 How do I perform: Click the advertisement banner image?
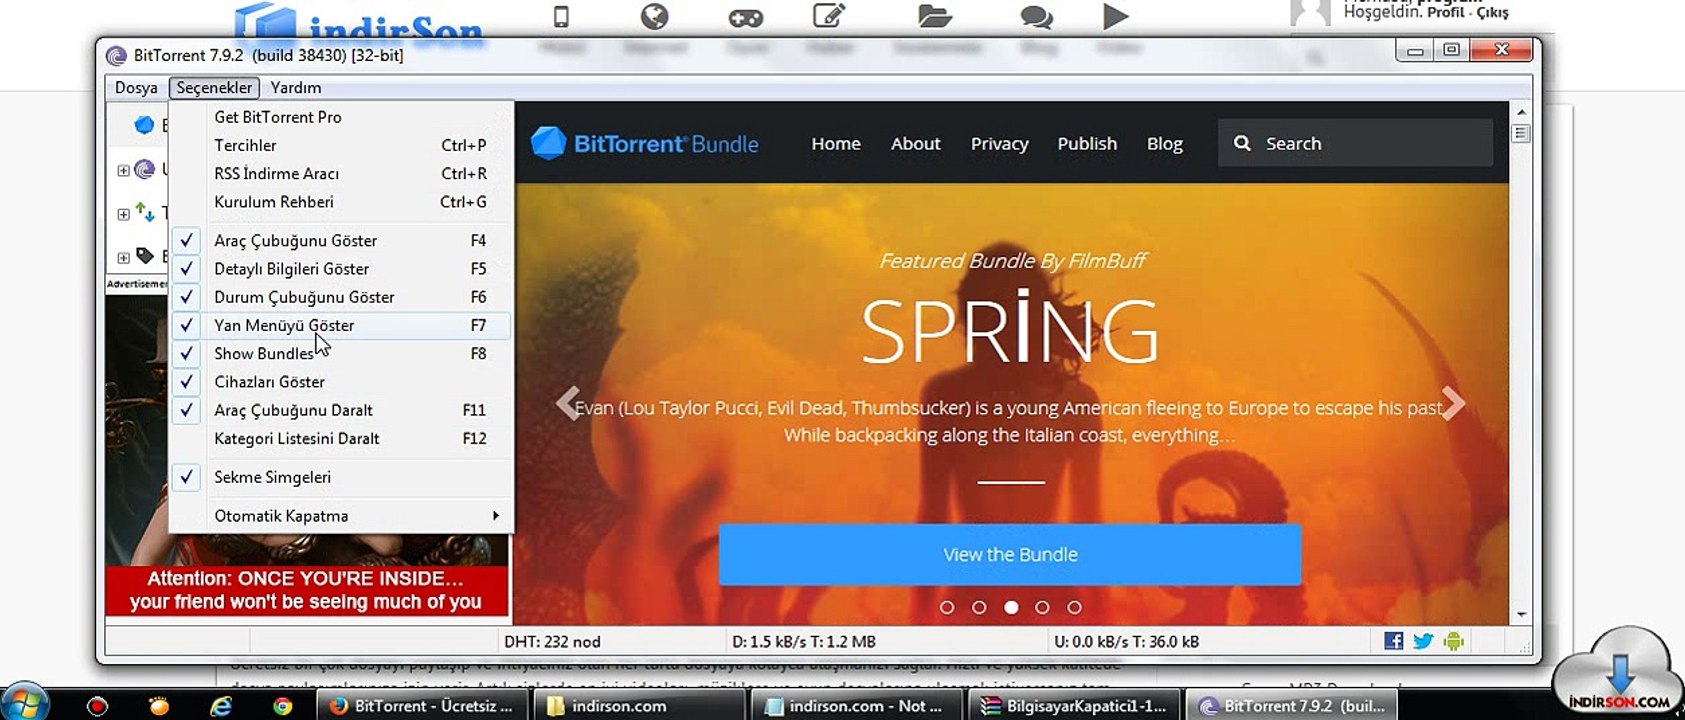(307, 454)
